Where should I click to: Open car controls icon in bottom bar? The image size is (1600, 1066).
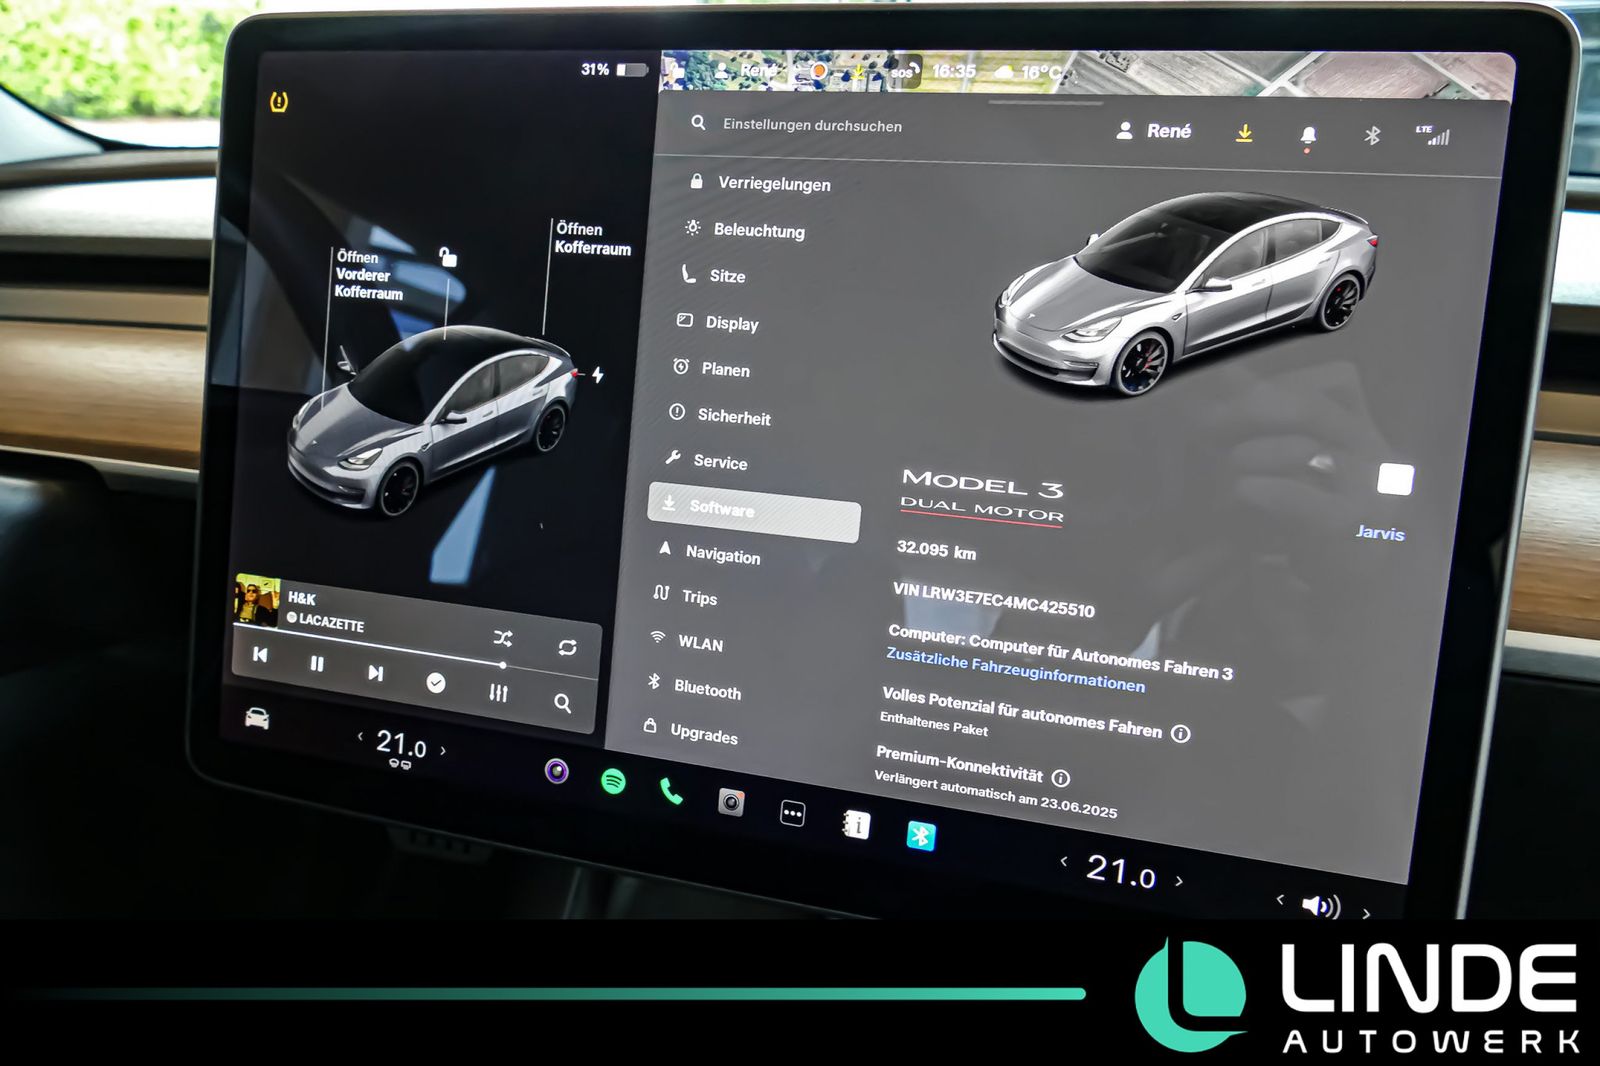click(x=257, y=718)
